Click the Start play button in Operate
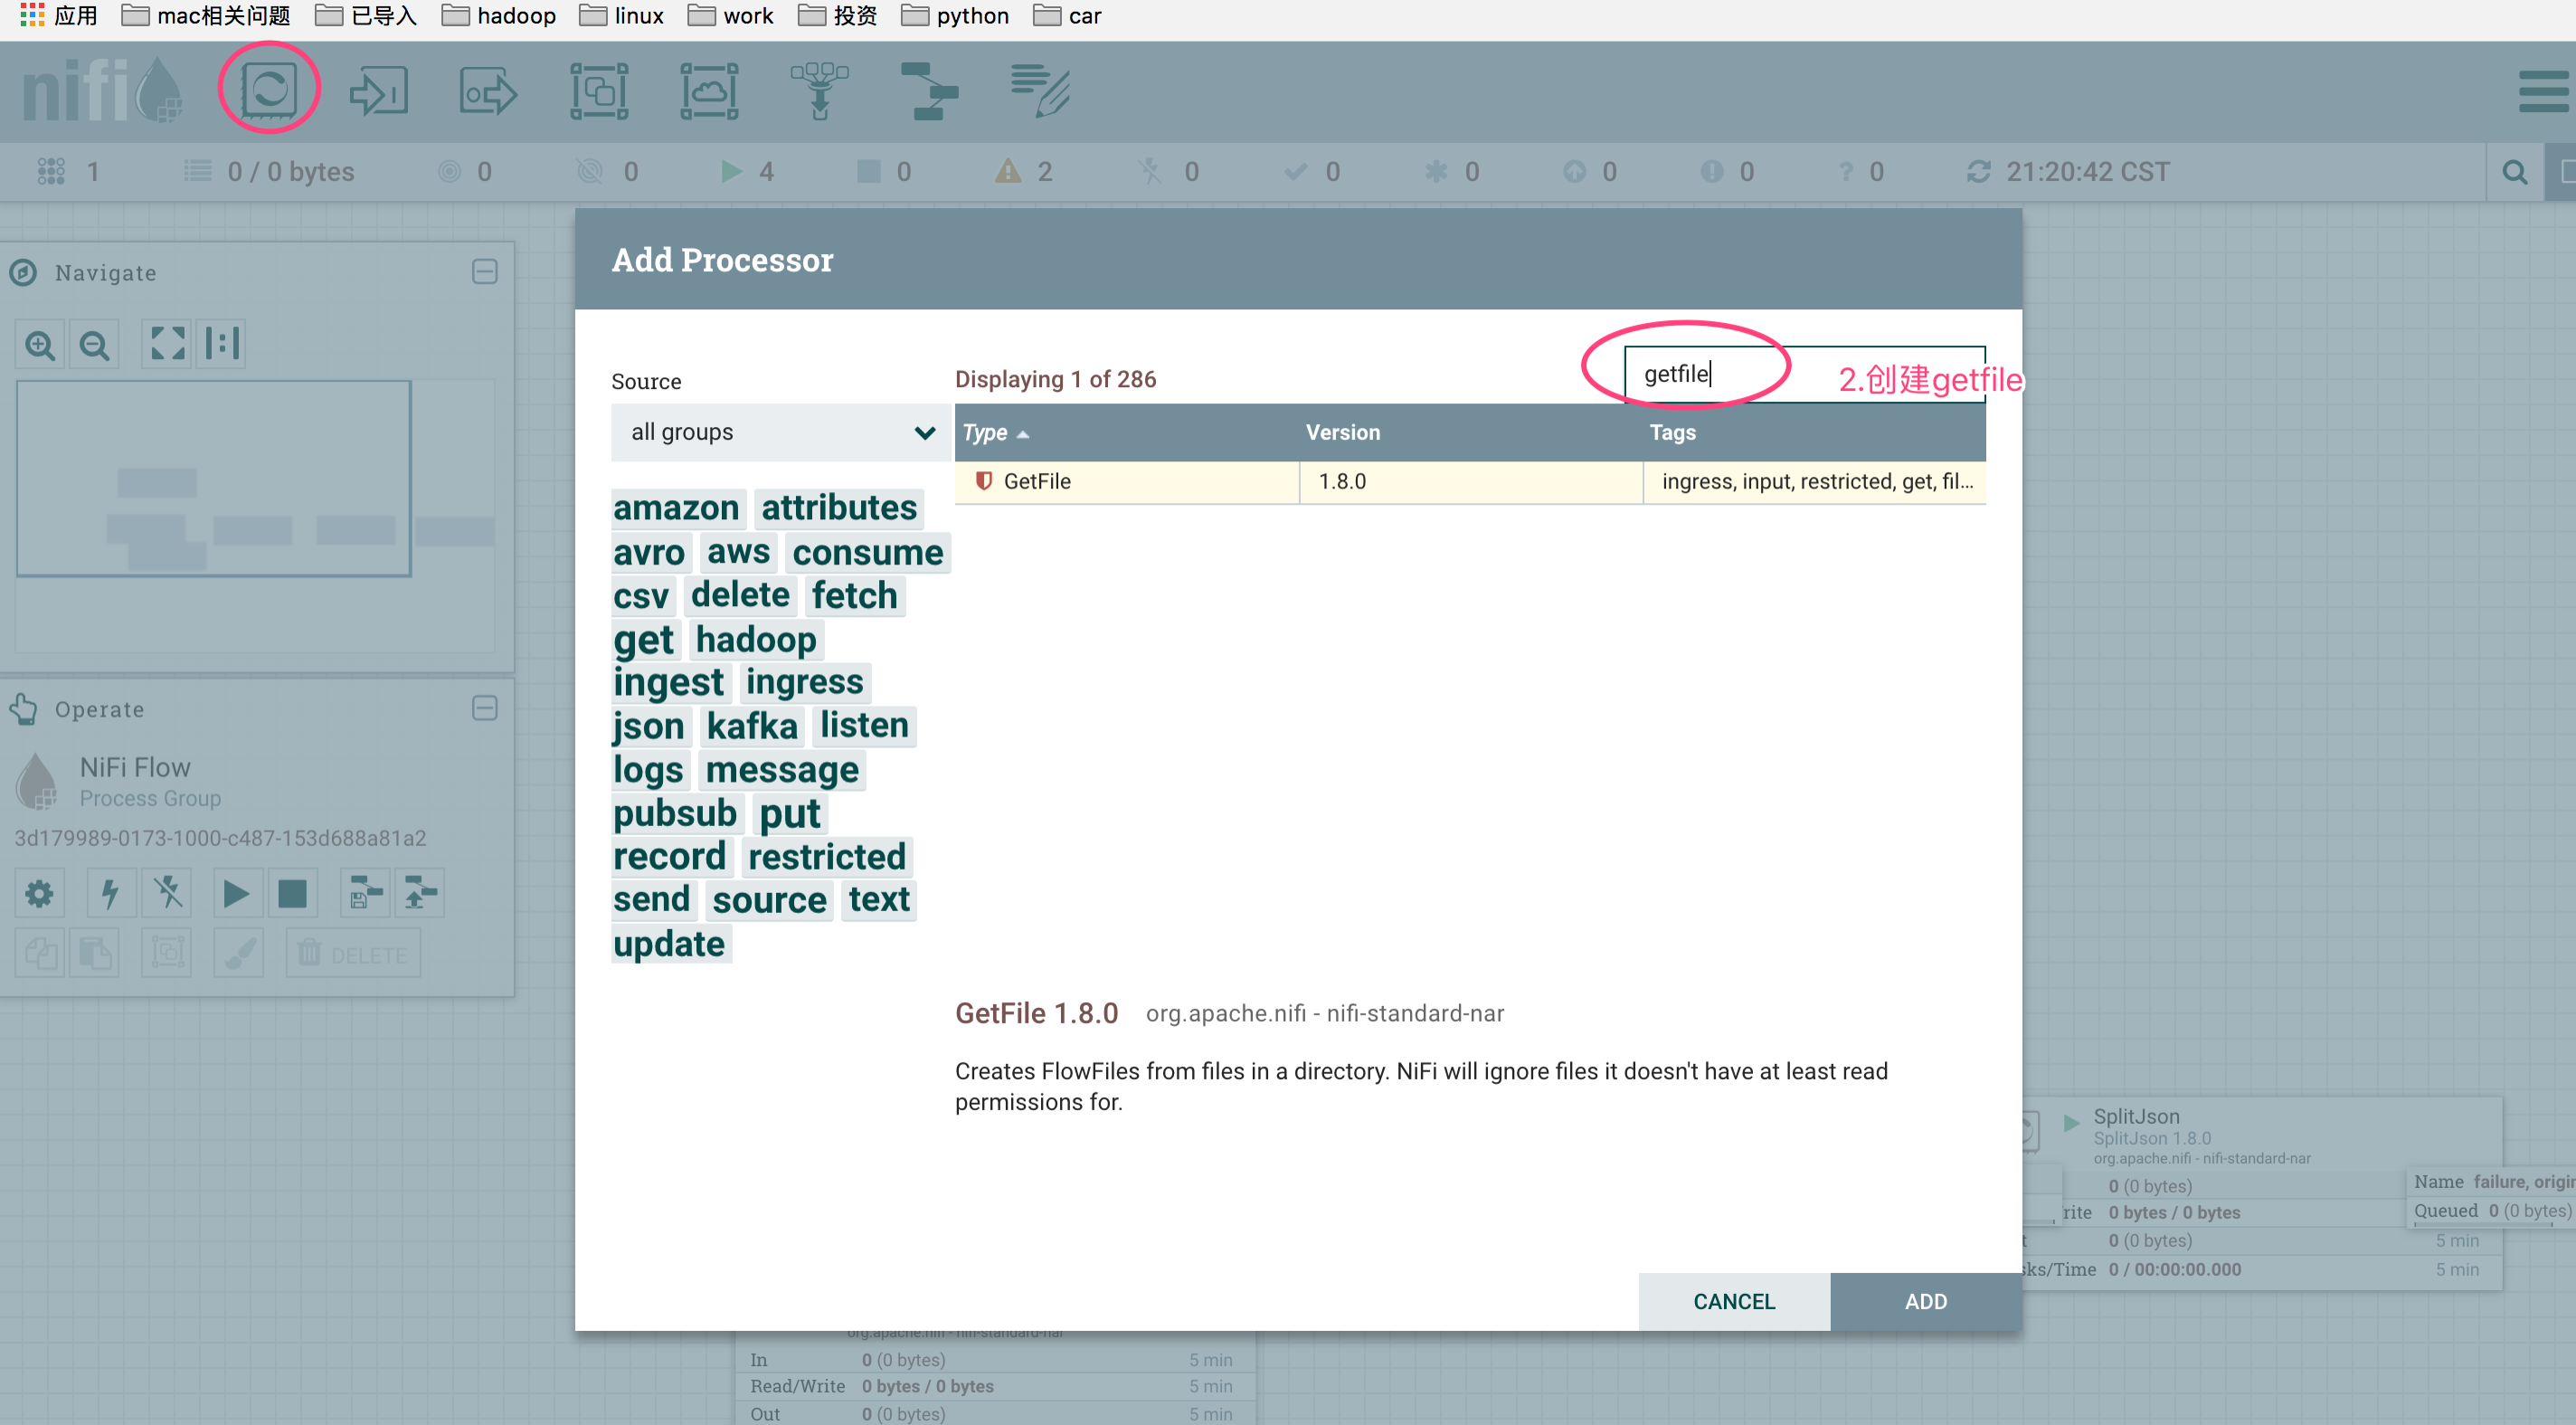2576x1425 pixels. pyautogui.click(x=237, y=893)
